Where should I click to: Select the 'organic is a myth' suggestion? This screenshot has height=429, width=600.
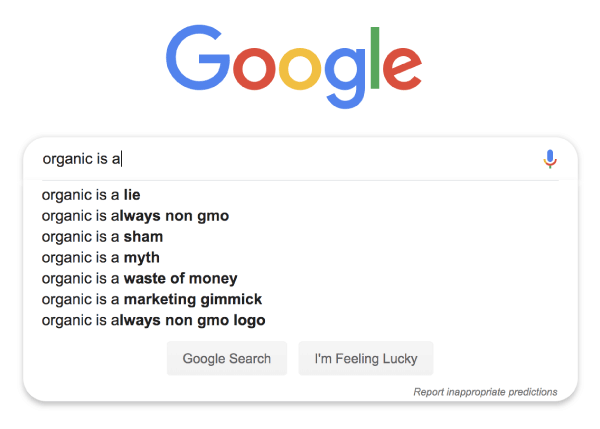(x=100, y=258)
